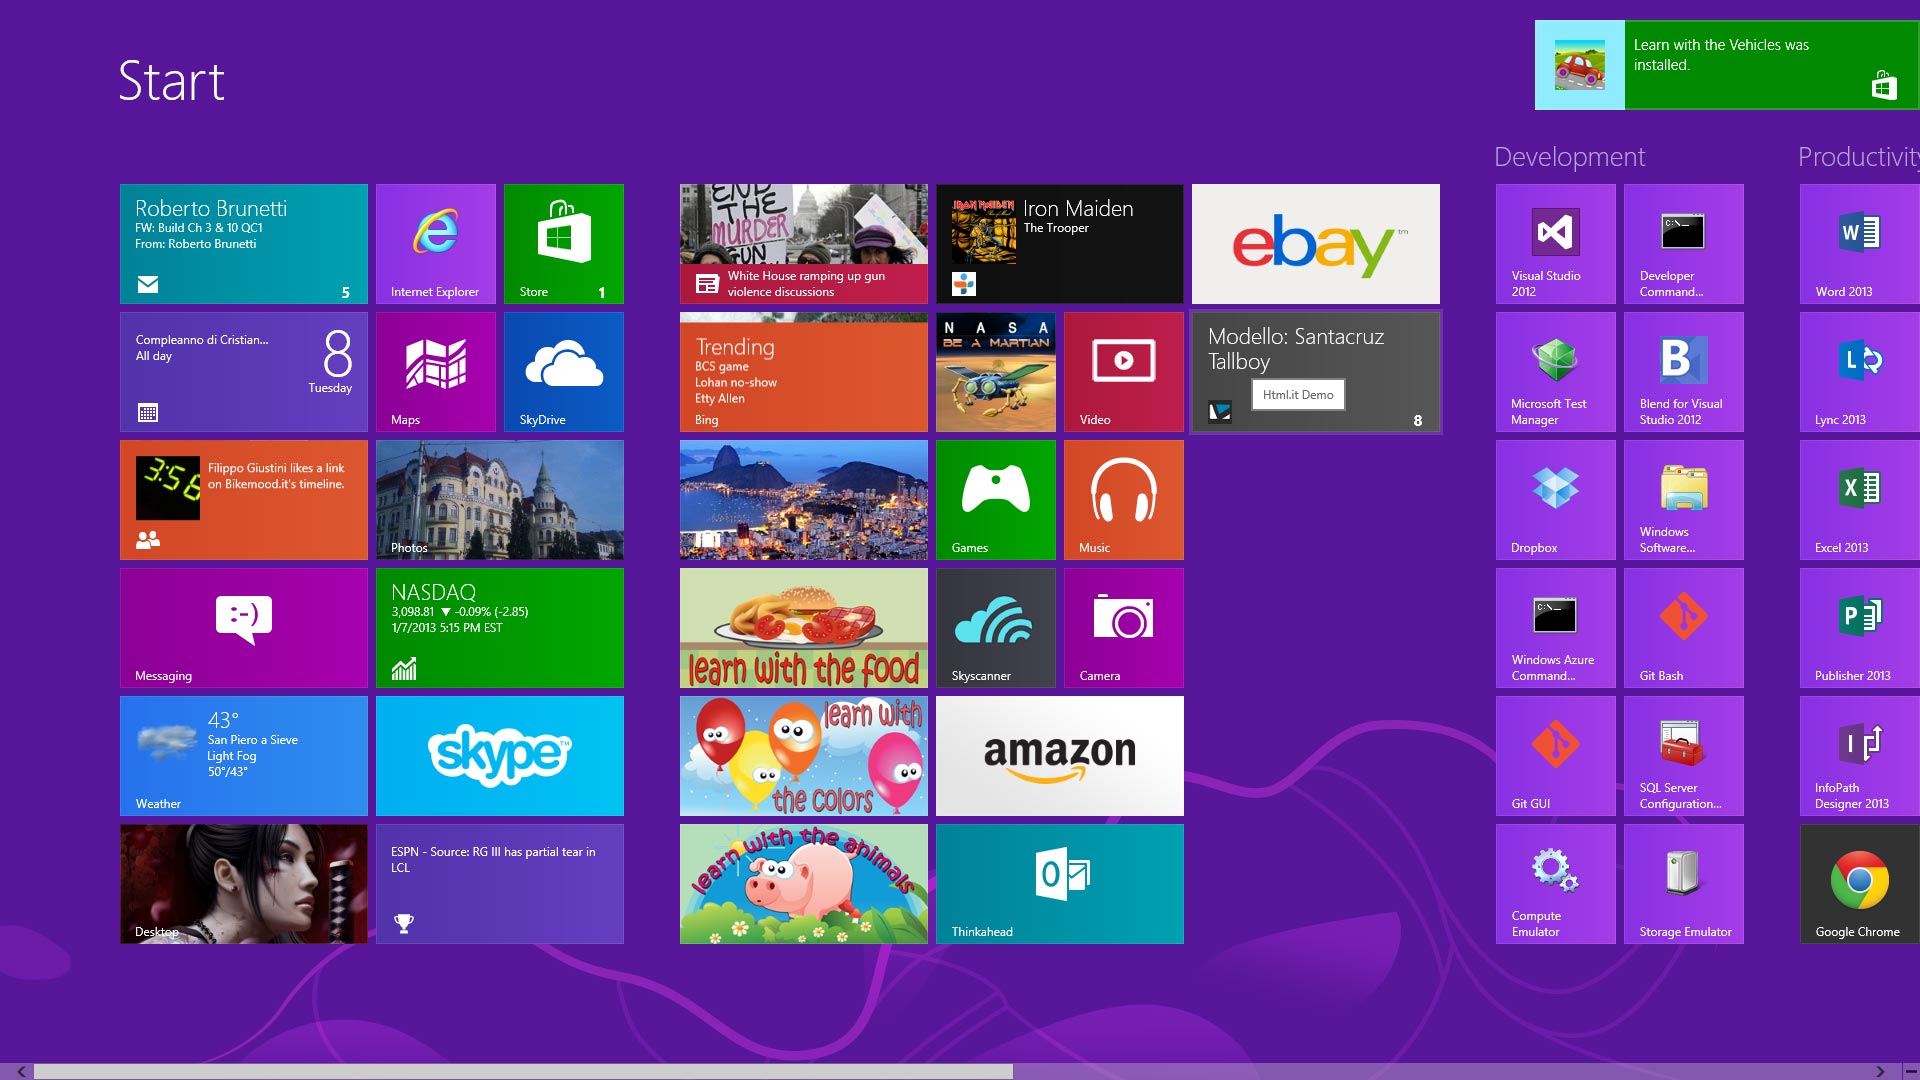This screenshot has width=1920, height=1080.
Task: Launch Git GUI
Action: [1556, 756]
